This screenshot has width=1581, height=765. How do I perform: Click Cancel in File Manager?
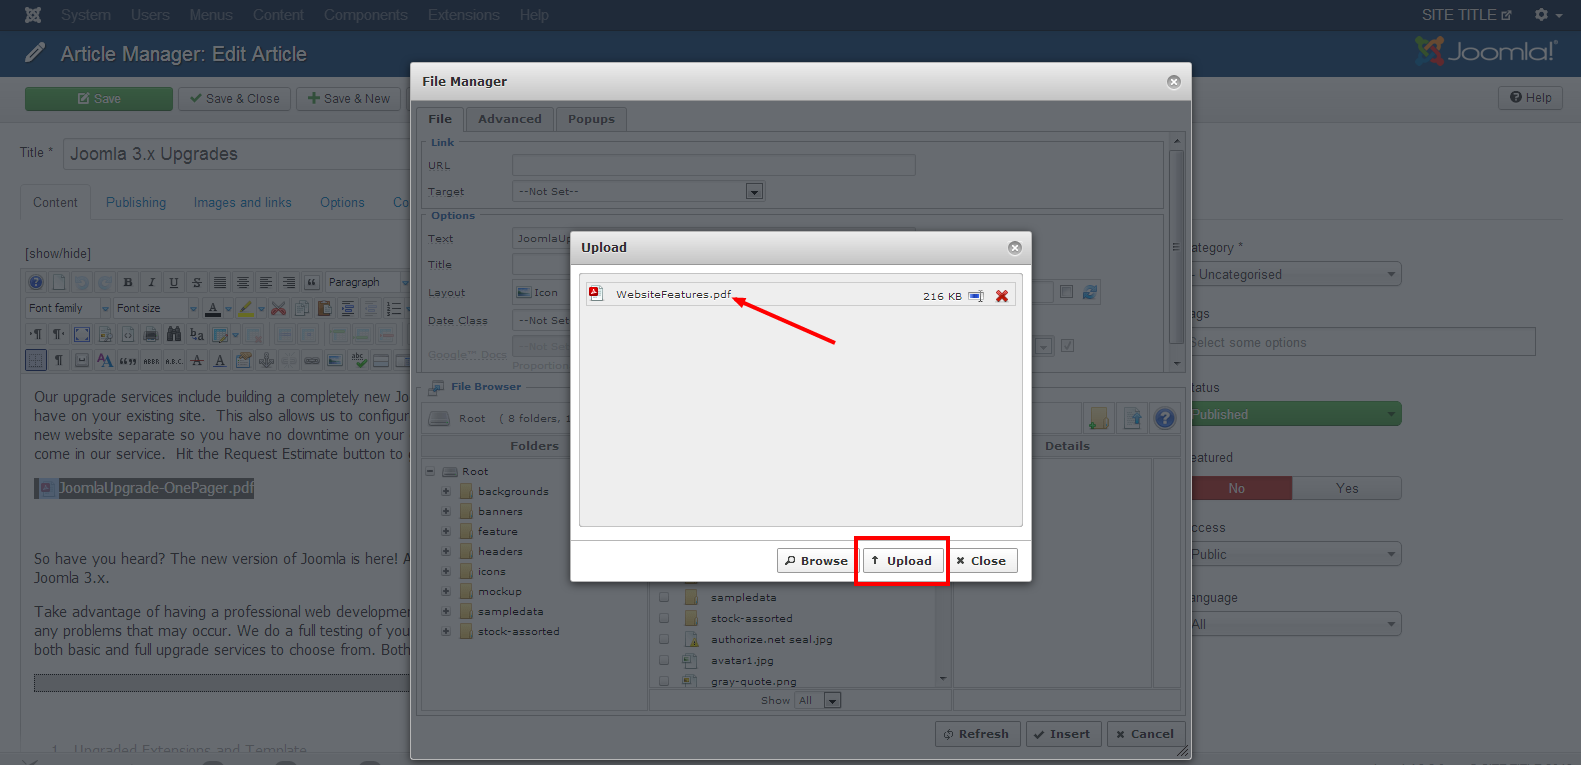pyautogui.click(x=1146, y=734)
